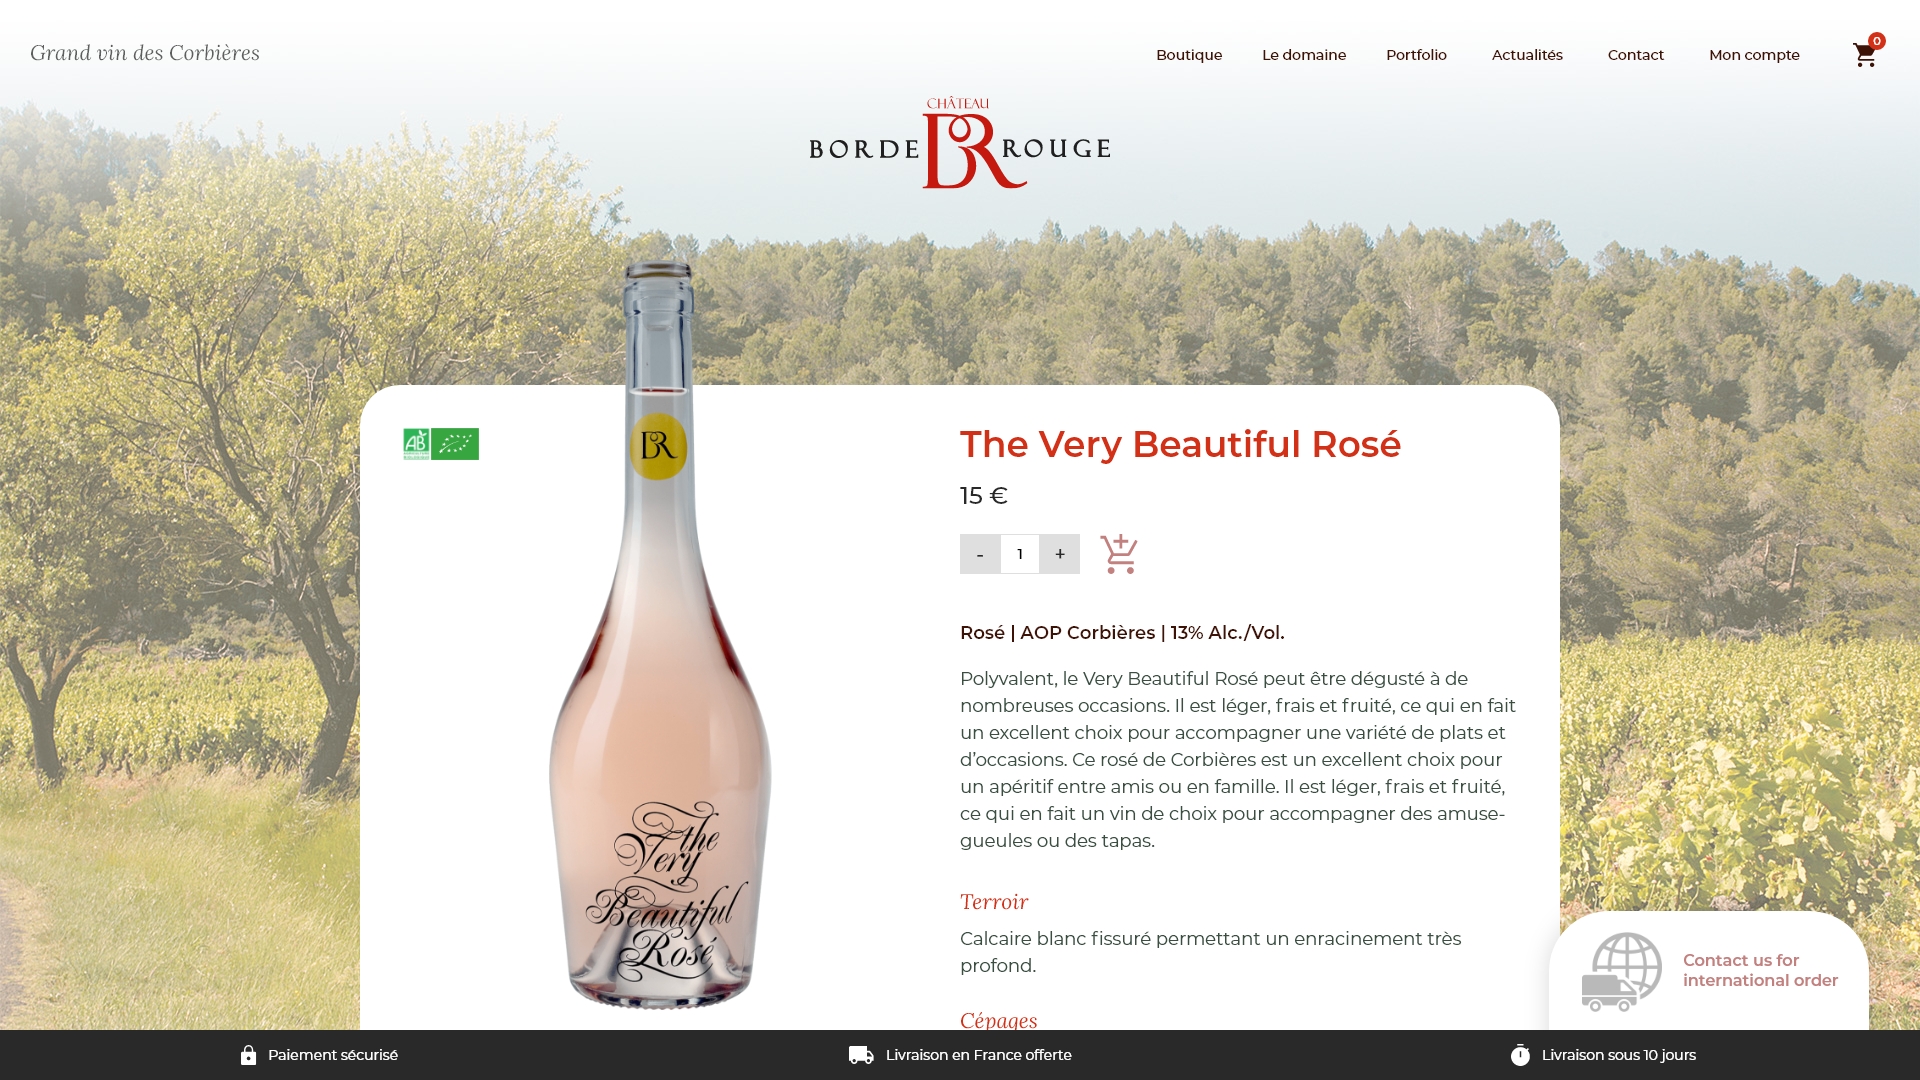Go to the Portfolio page
1920x1080 pixels.
[1416, 55]
